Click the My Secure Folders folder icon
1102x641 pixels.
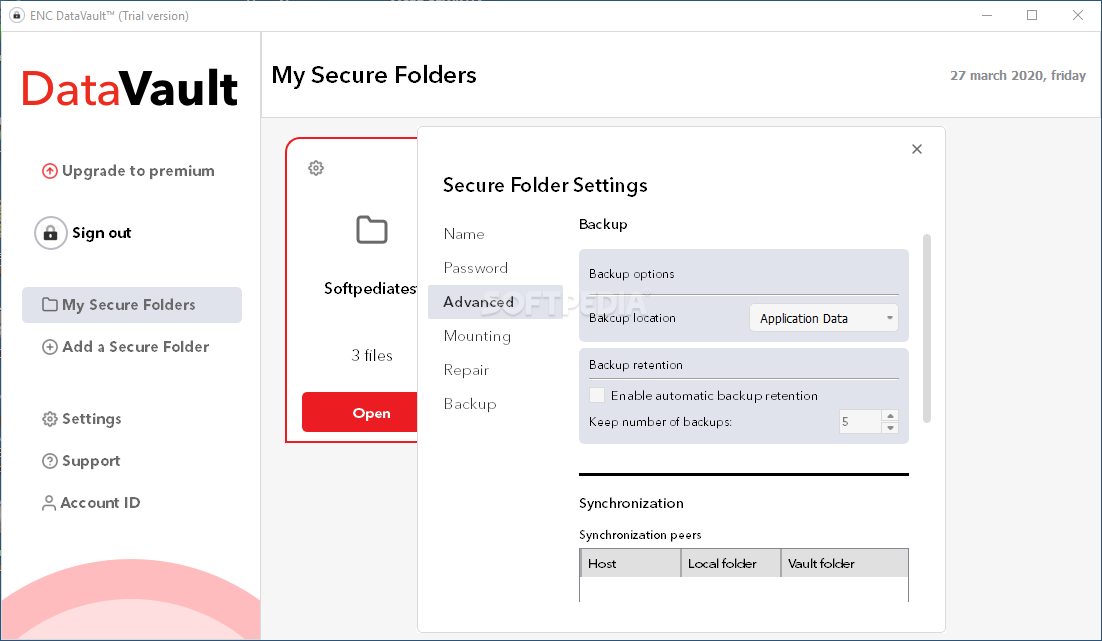tap(49, 304)
